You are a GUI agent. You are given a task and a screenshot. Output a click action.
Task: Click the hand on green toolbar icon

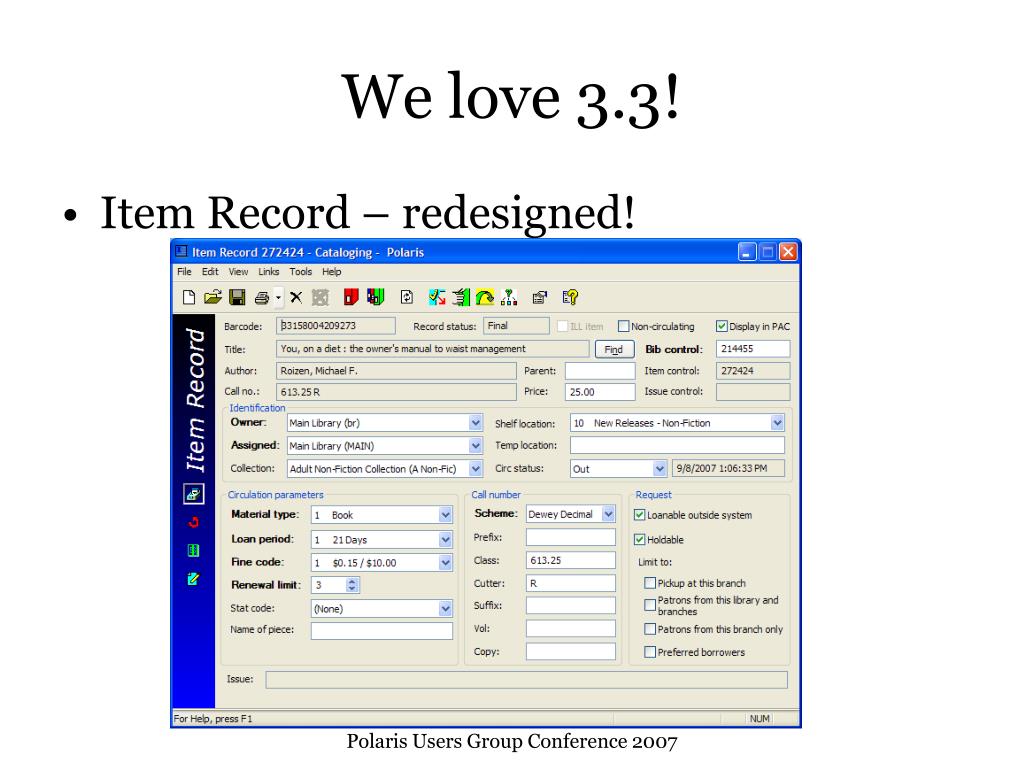461,298
